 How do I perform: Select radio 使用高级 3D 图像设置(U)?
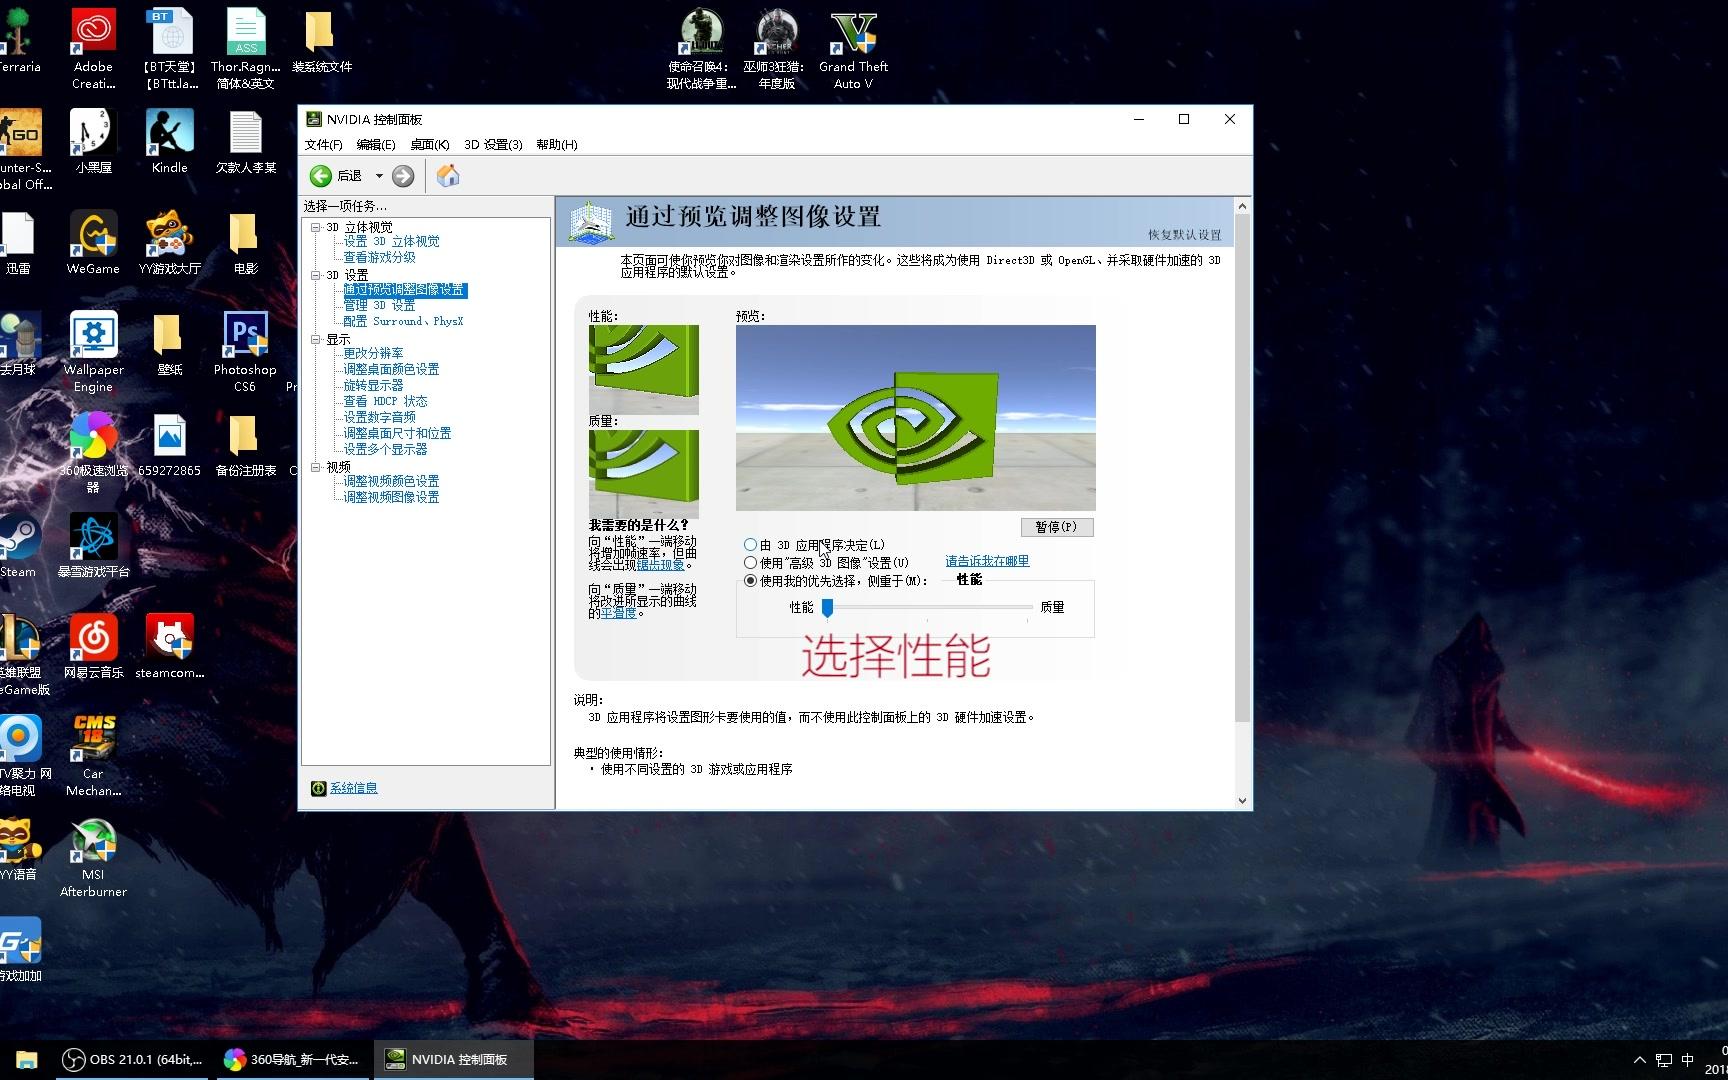[750, 563]
